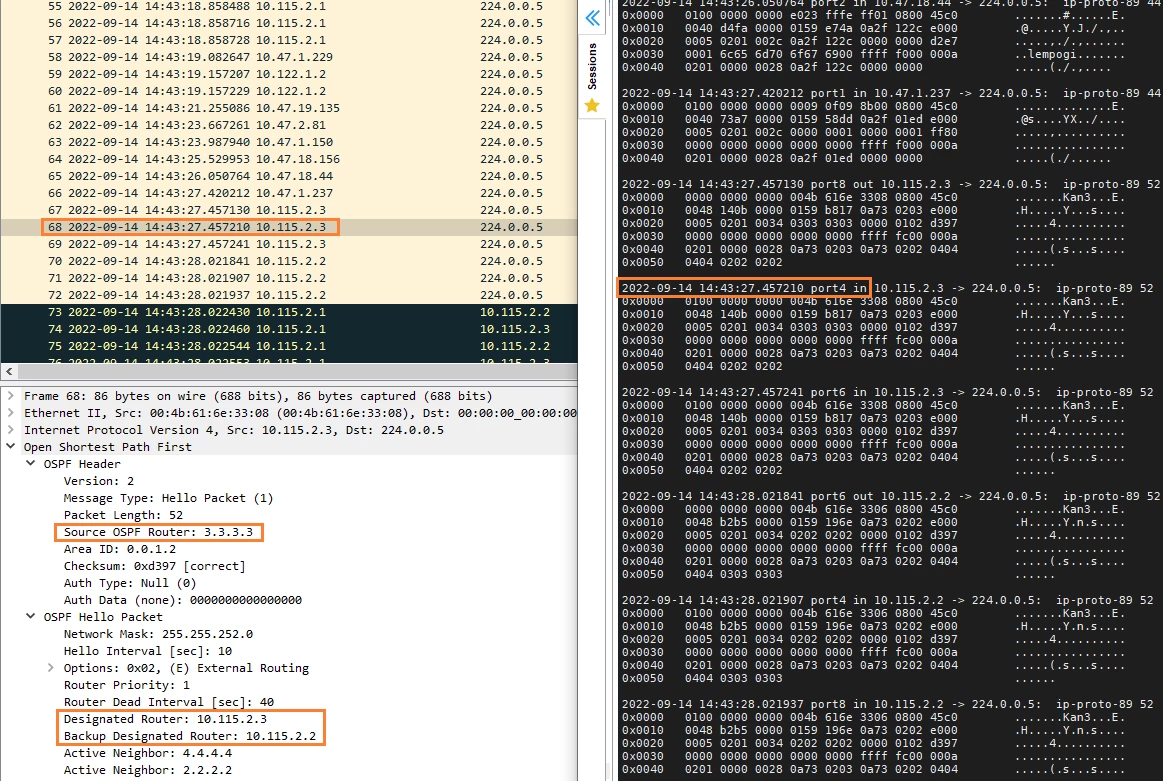Select packet 70 from 10.115.2.2
The image size is (1163, 781).
(x=289, y=262)
